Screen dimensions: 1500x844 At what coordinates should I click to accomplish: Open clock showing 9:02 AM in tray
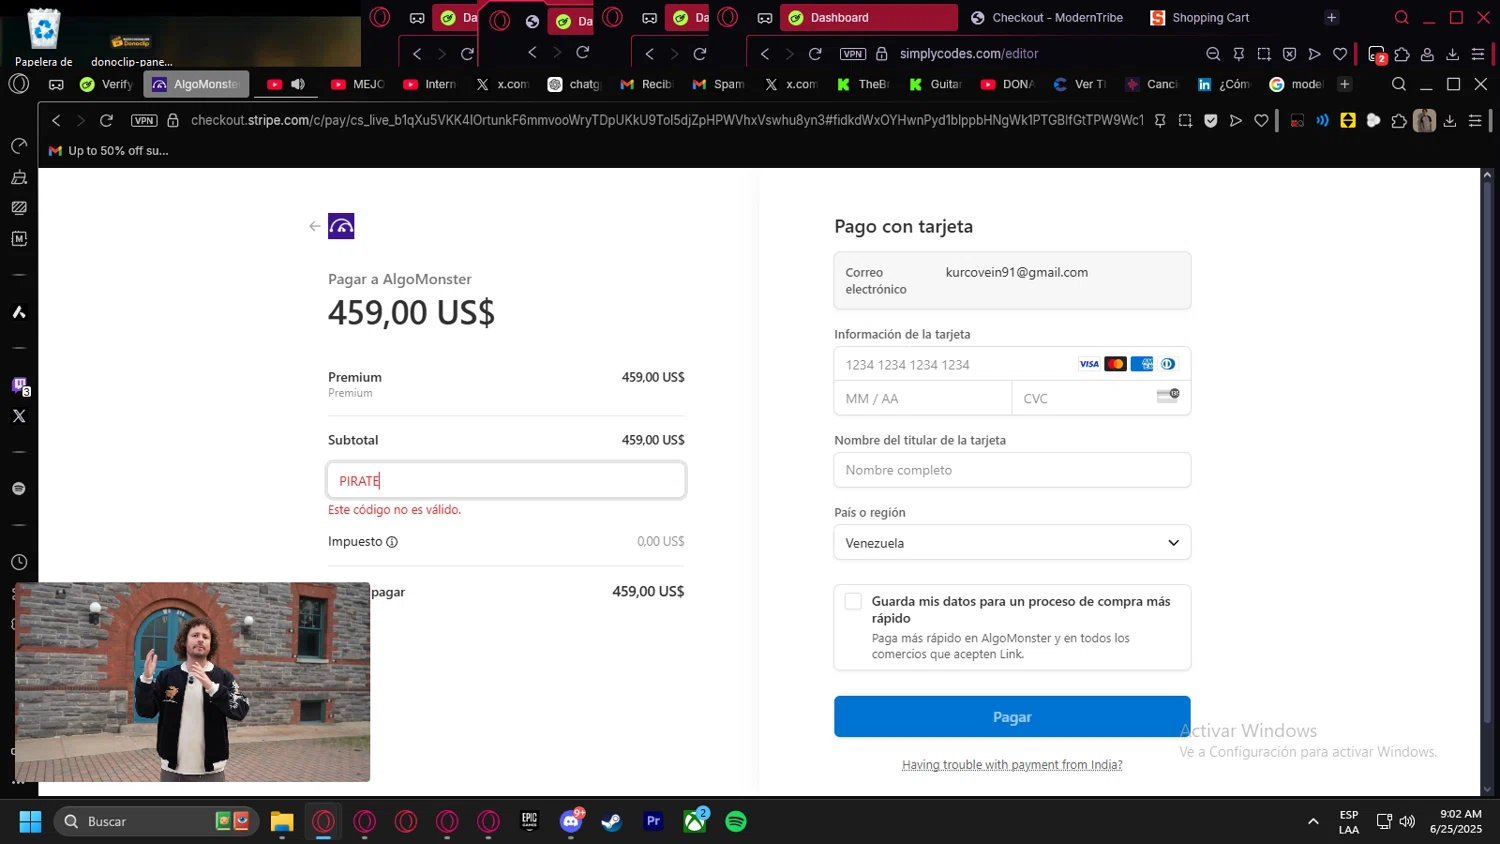[1455, 821]
